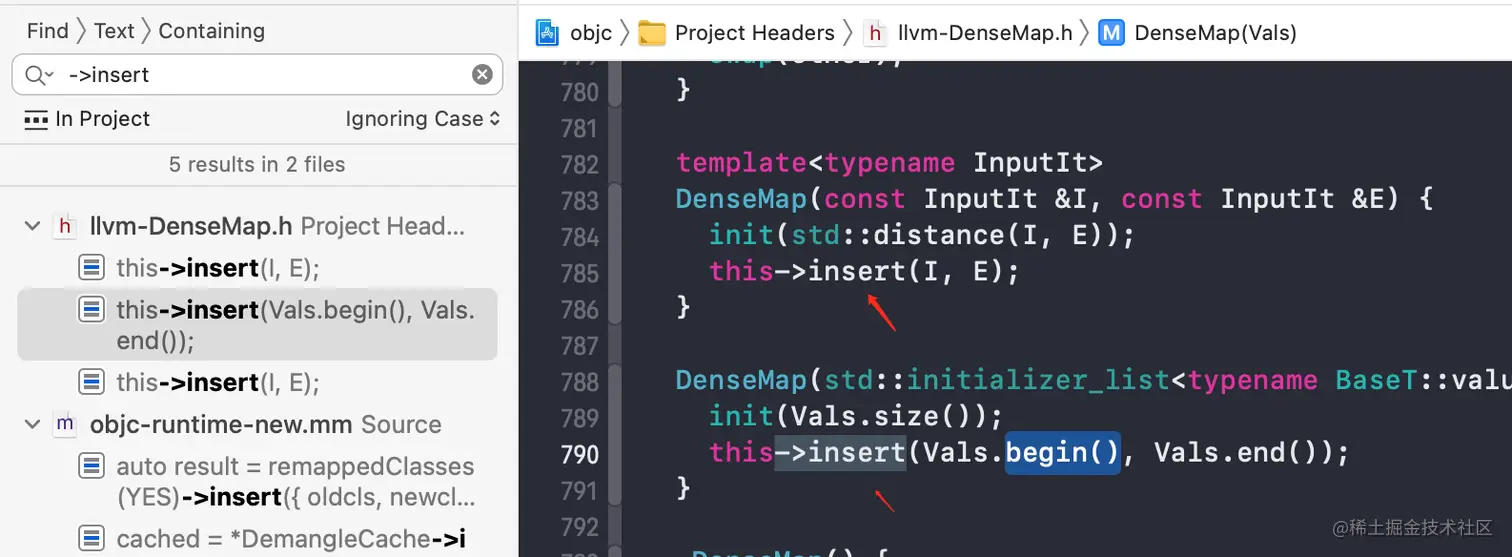Click DenseMap(Vals) method in breadcrumb
Image resolution: width=1512 pixels, height=557 pixels.
point(1215,33)
